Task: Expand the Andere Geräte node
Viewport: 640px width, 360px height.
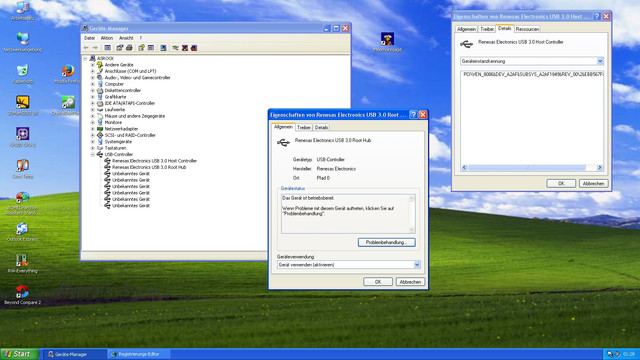Action: click(93, 64)
